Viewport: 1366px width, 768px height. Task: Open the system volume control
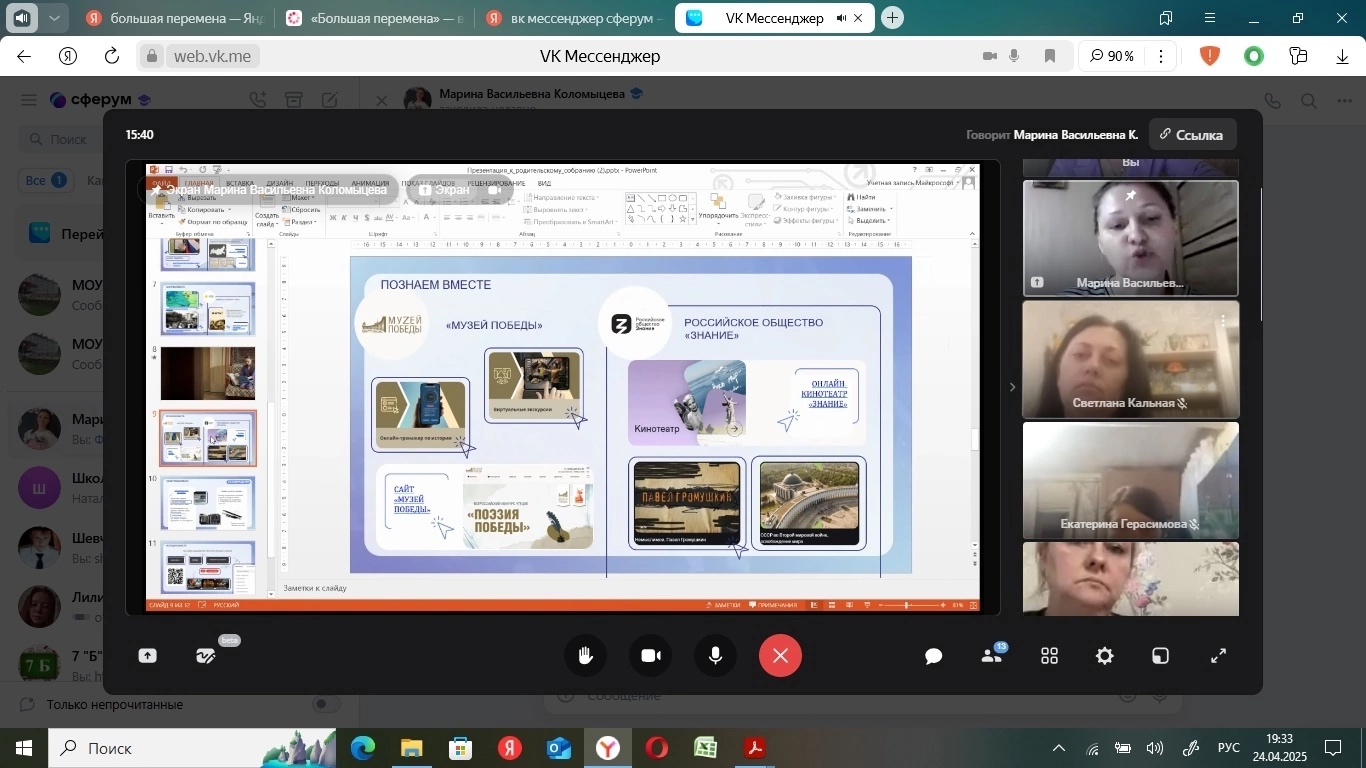pos(1155,748)
